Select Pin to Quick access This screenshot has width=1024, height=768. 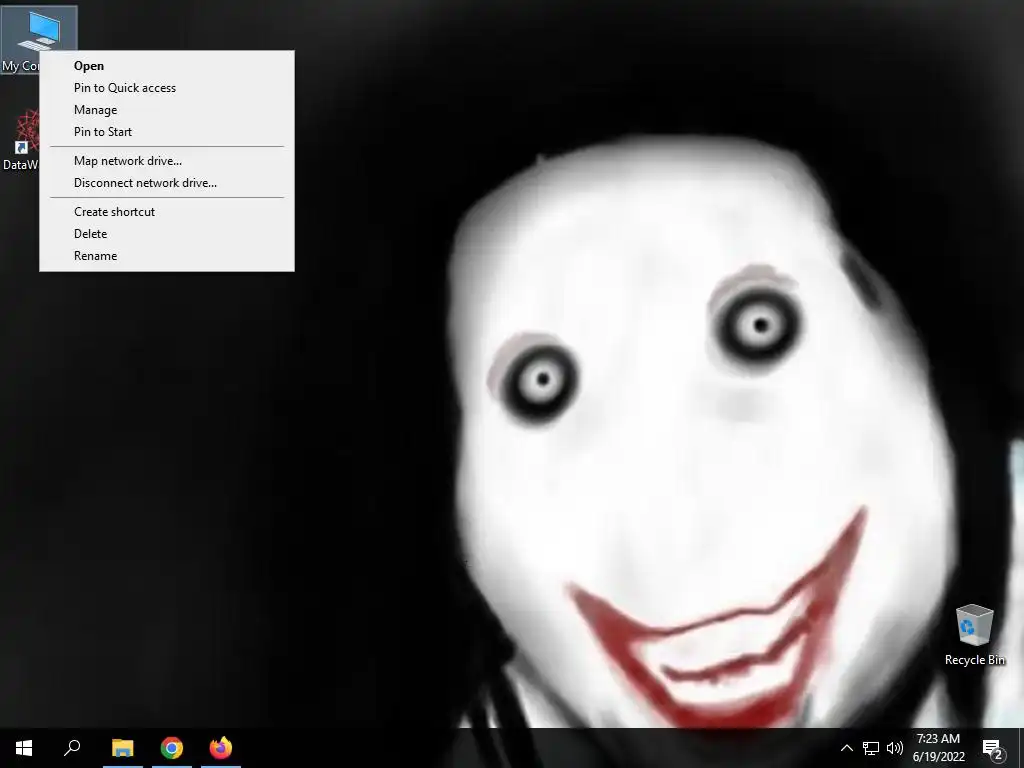coord(167,88)
